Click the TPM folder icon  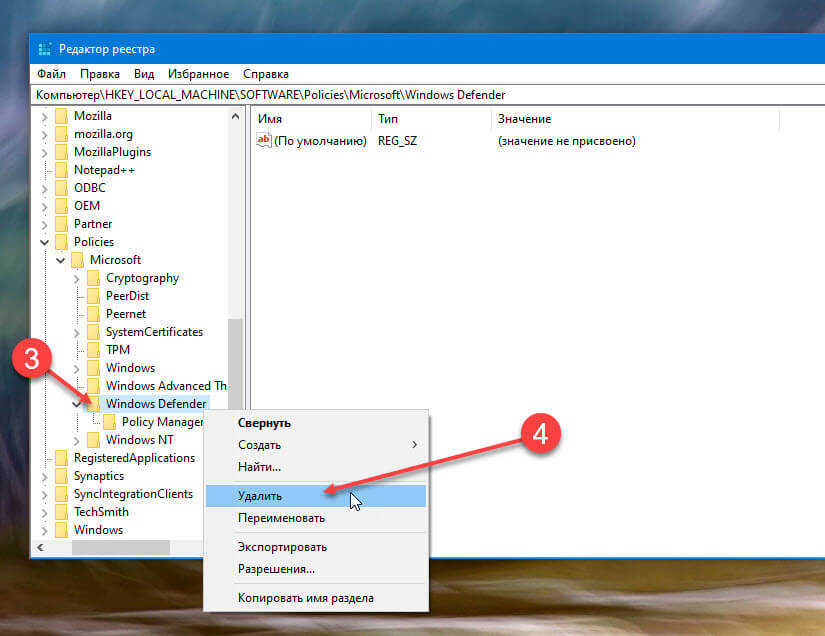[93, 350]
